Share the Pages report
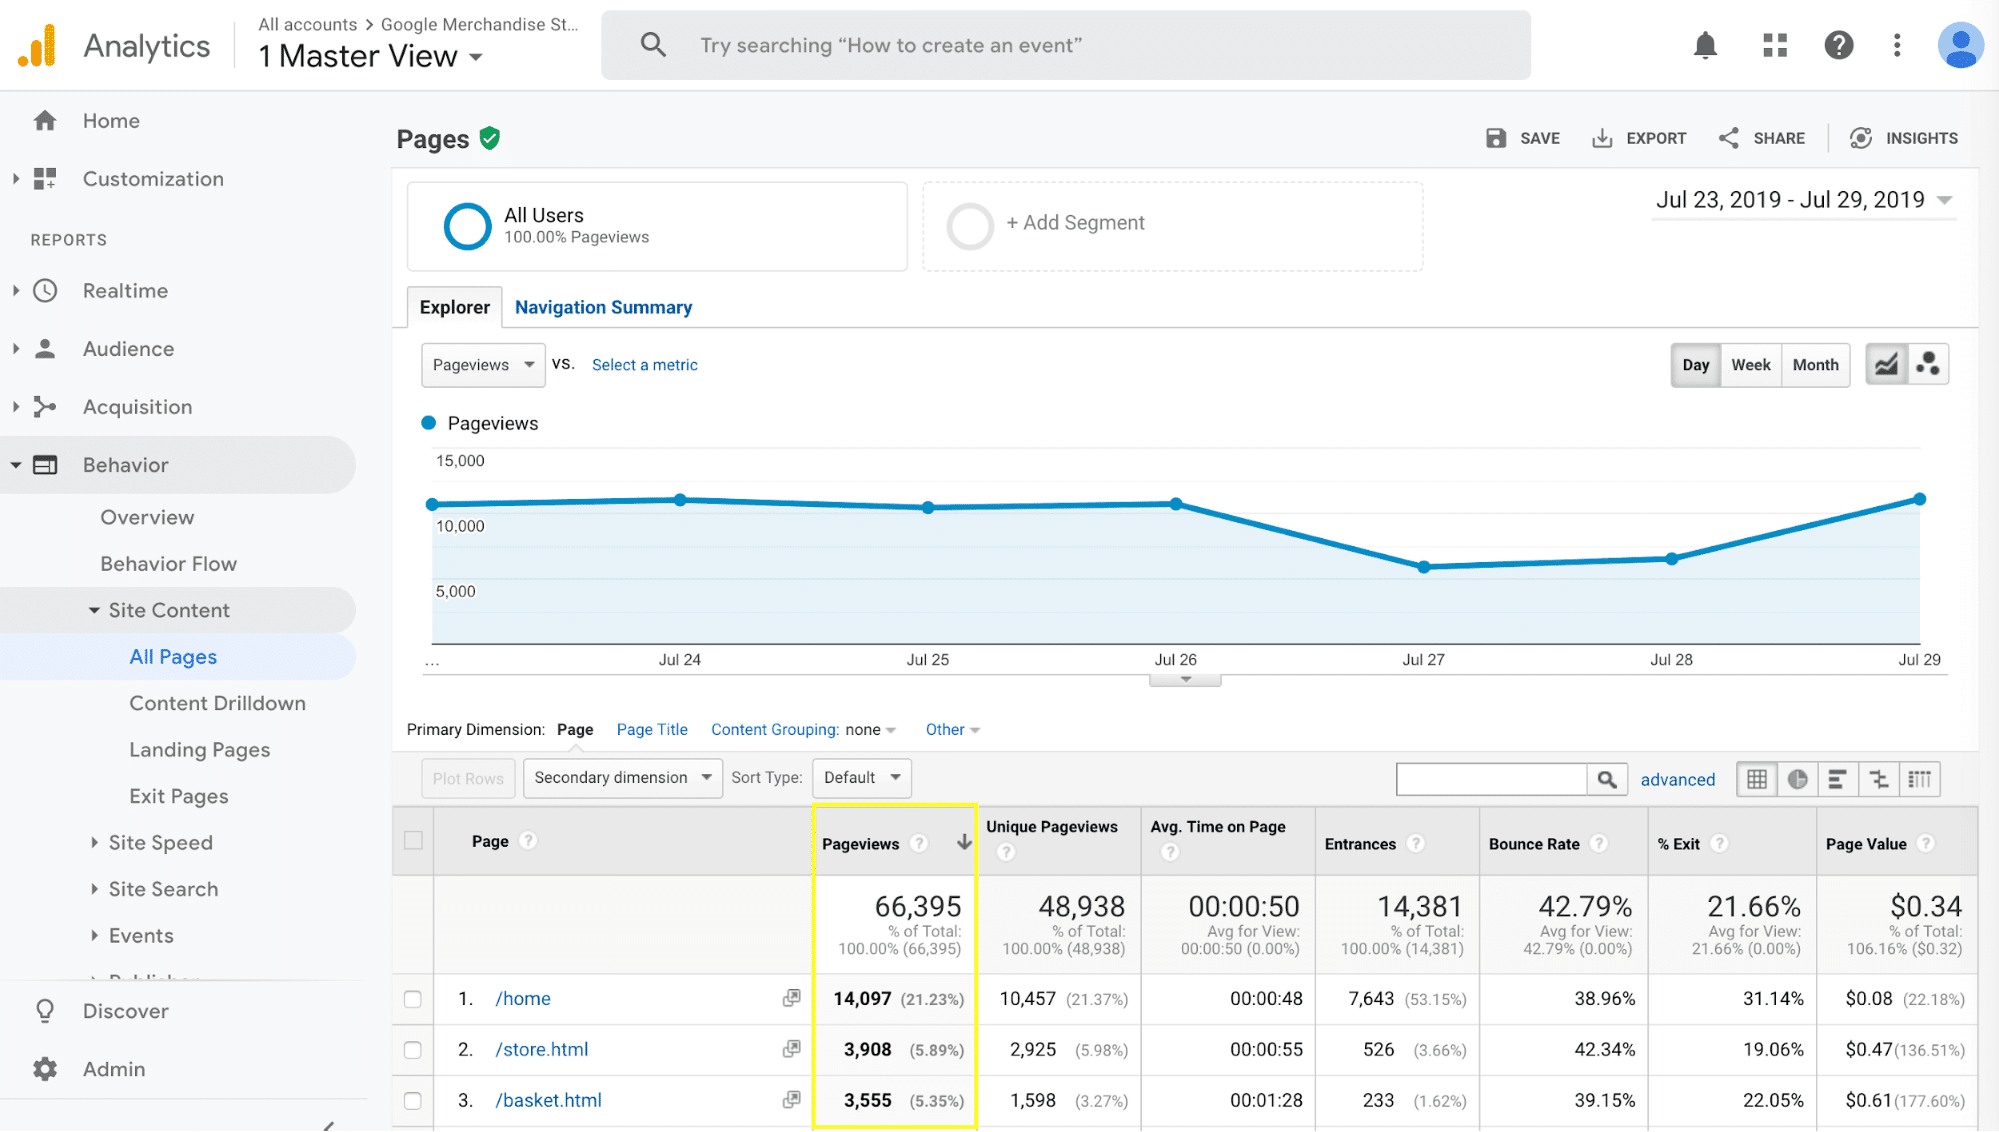 pyautogui.click(x=1761, y=138)
